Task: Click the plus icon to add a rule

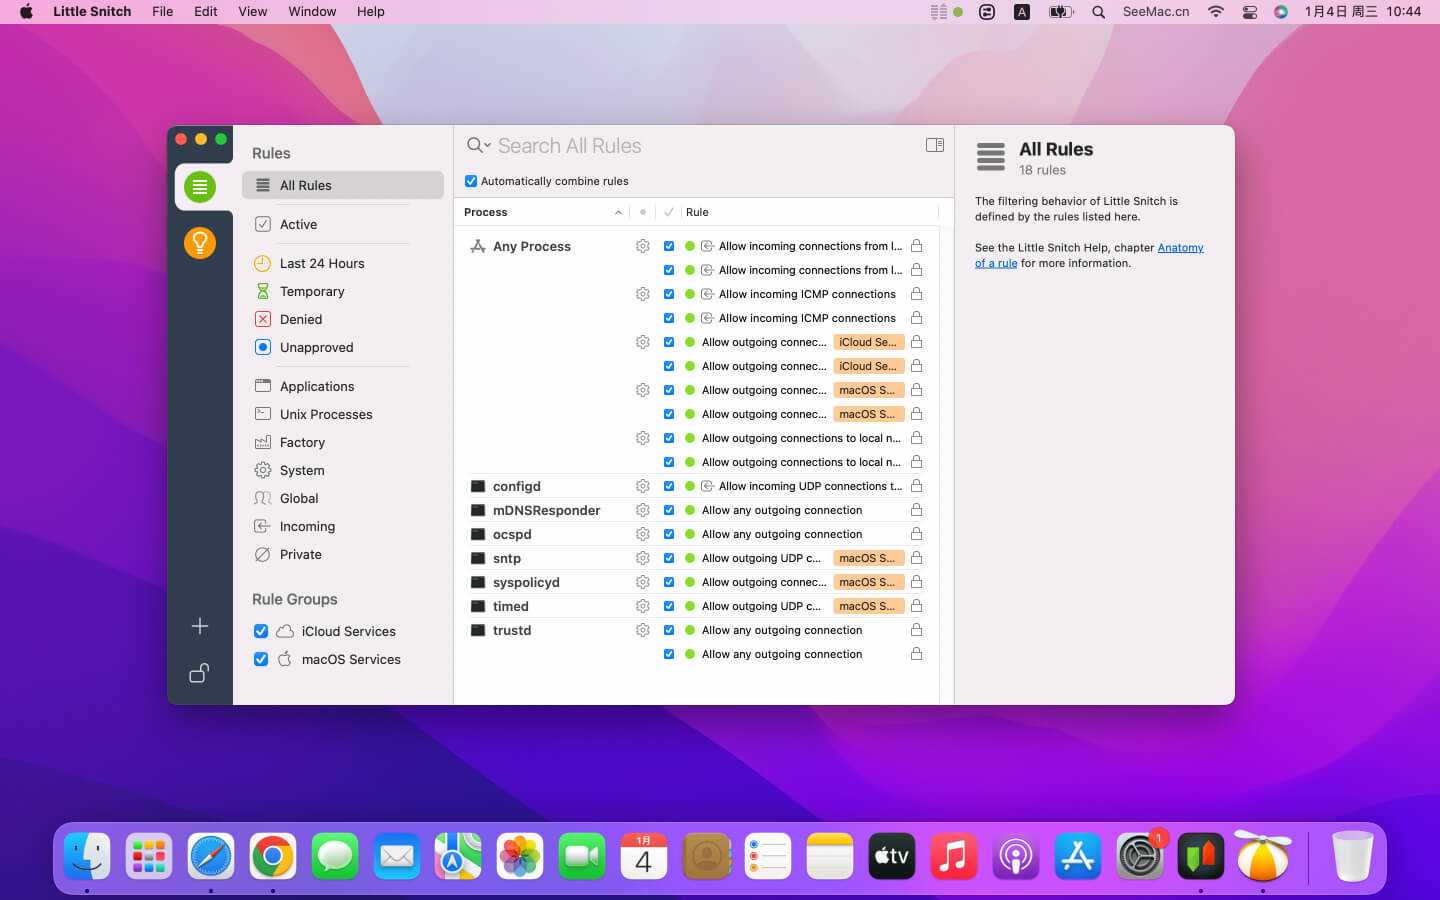Action: tap(200, 626)
